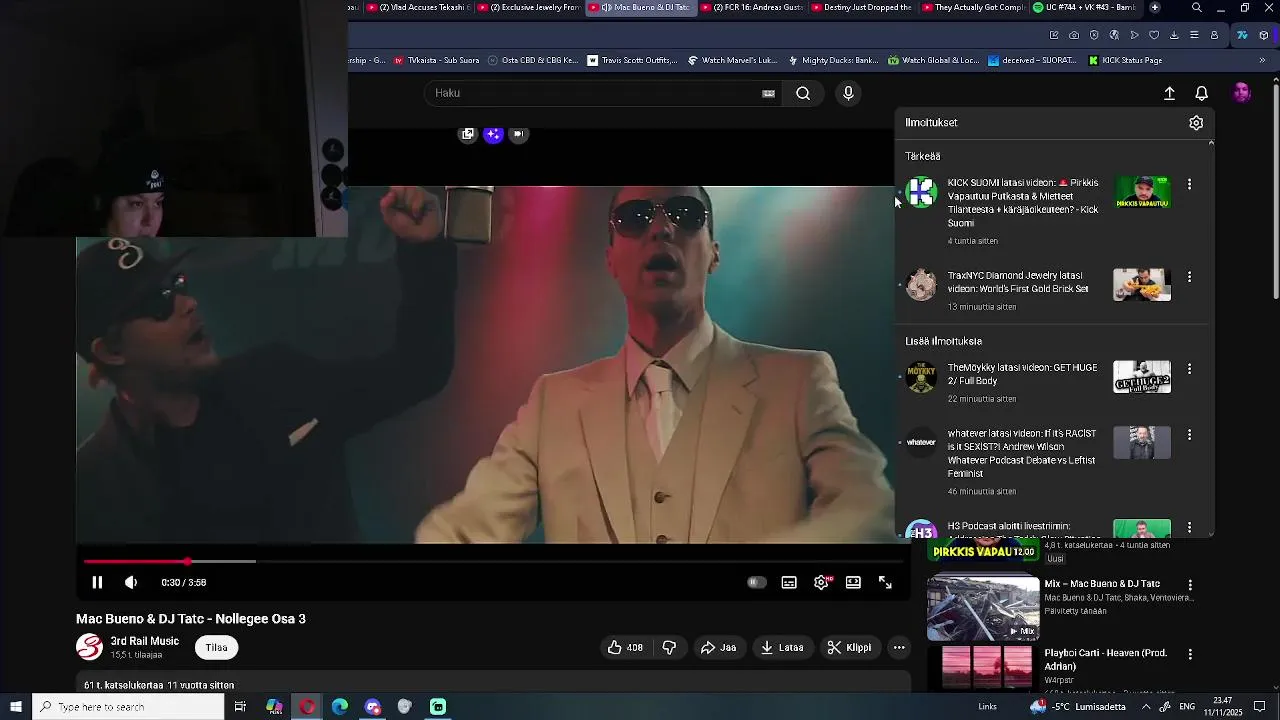
Task: Open the 3rd Rail Music channel avatar
Action: [x=89, y=647]
